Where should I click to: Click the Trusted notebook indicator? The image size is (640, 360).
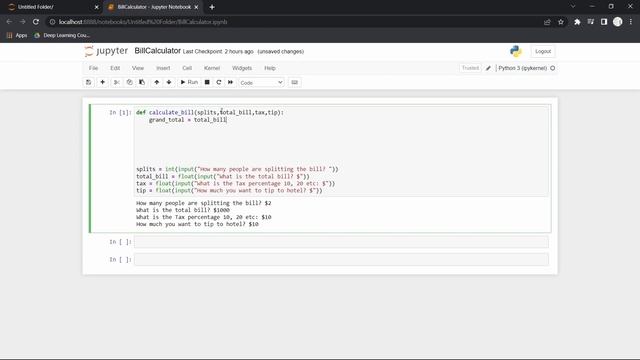tap(470, 68)
